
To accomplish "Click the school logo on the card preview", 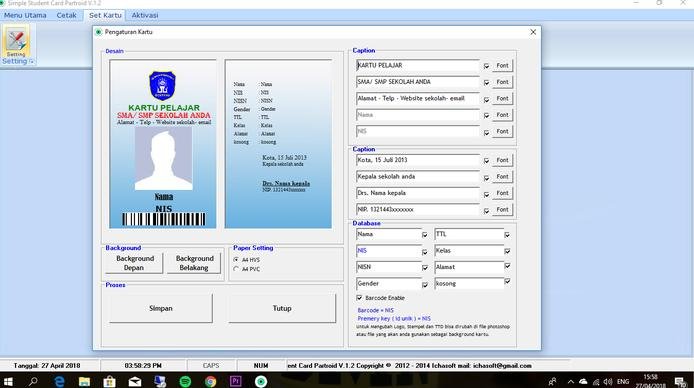I will point(162,85).
